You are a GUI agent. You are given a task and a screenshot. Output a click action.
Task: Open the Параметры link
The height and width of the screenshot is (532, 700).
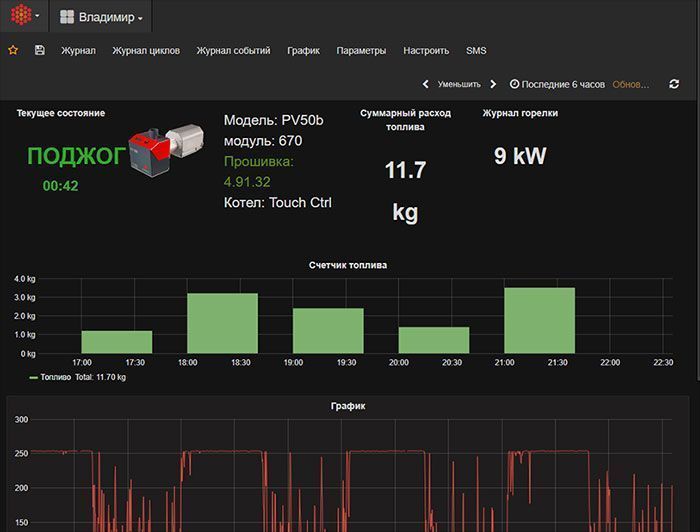click(361, 50)
